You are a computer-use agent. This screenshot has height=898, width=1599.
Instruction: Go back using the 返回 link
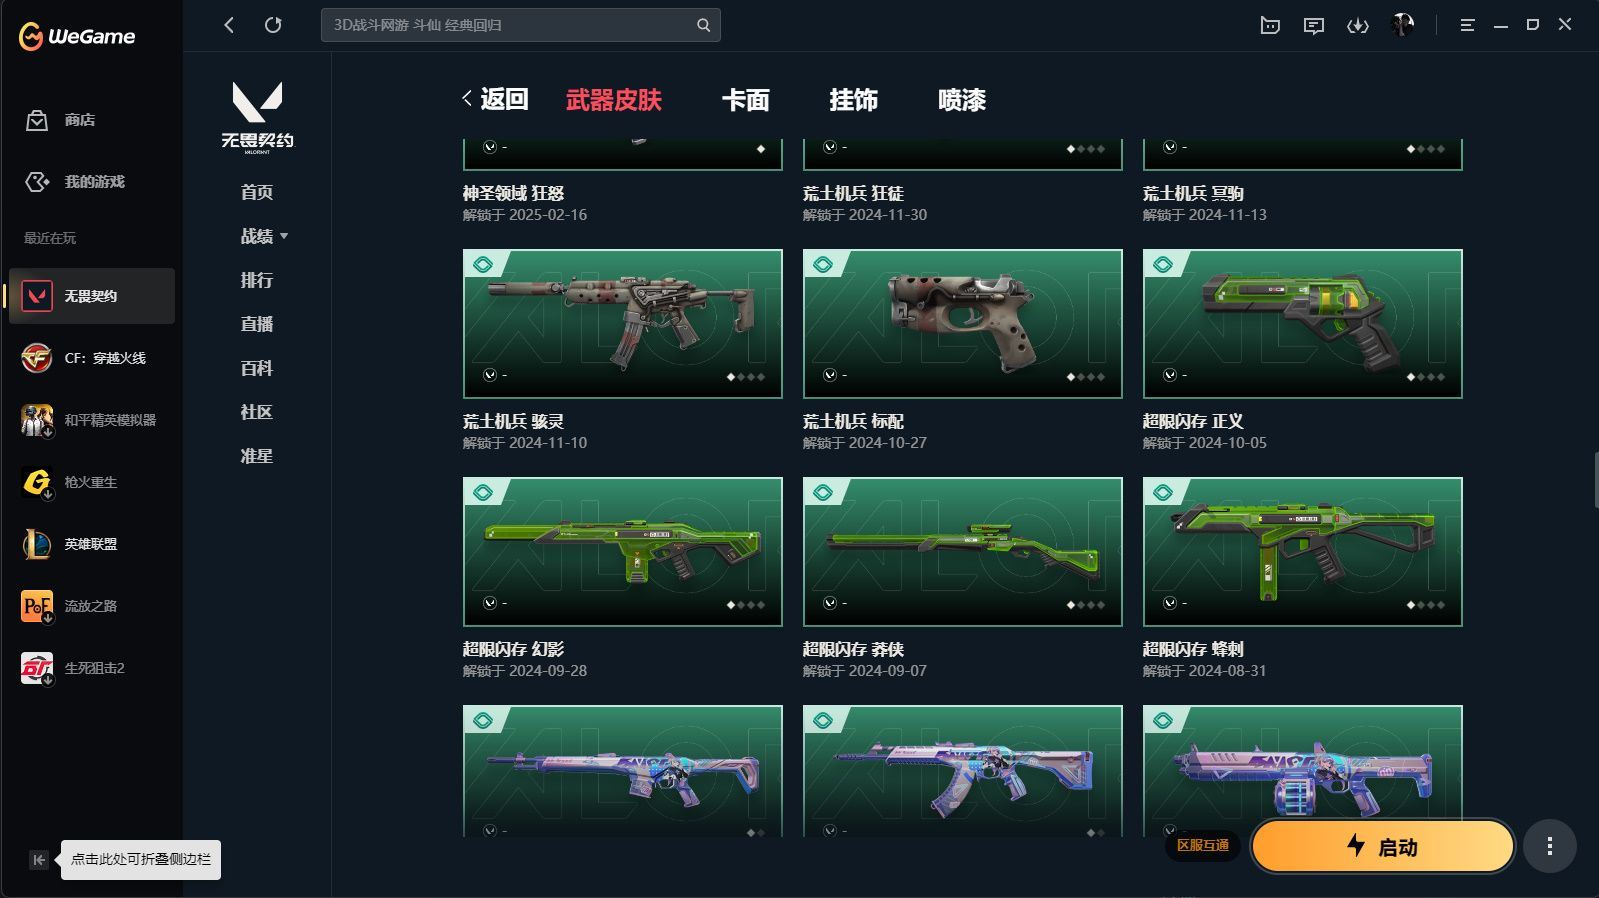495,99
